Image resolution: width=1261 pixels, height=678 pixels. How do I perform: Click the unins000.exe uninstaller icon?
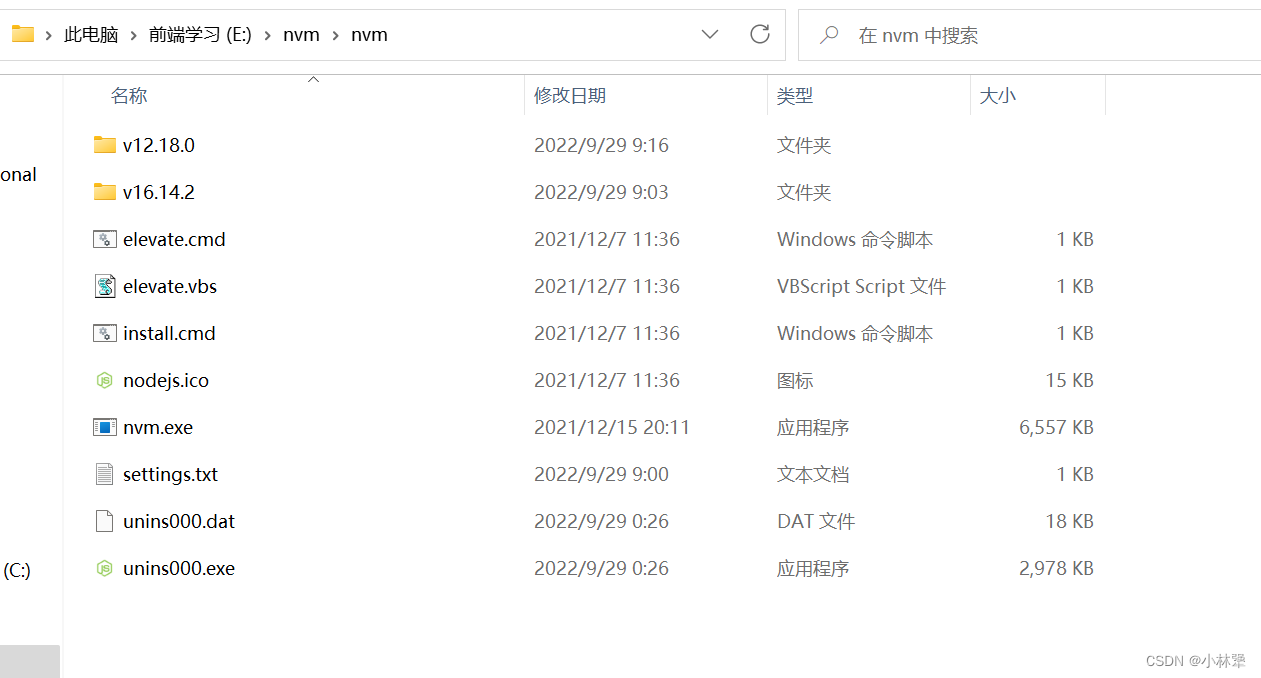point(105,568)
